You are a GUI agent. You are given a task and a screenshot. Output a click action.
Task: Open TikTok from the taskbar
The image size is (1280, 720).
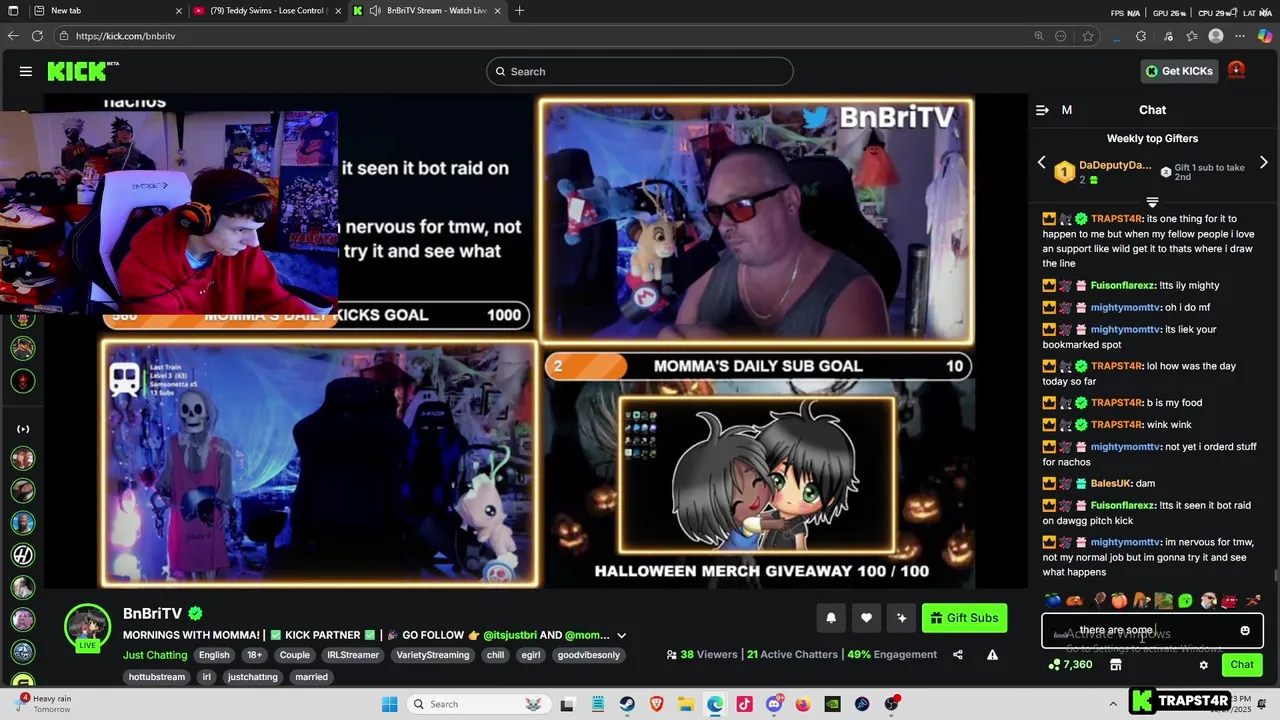(x=744, y=704)
